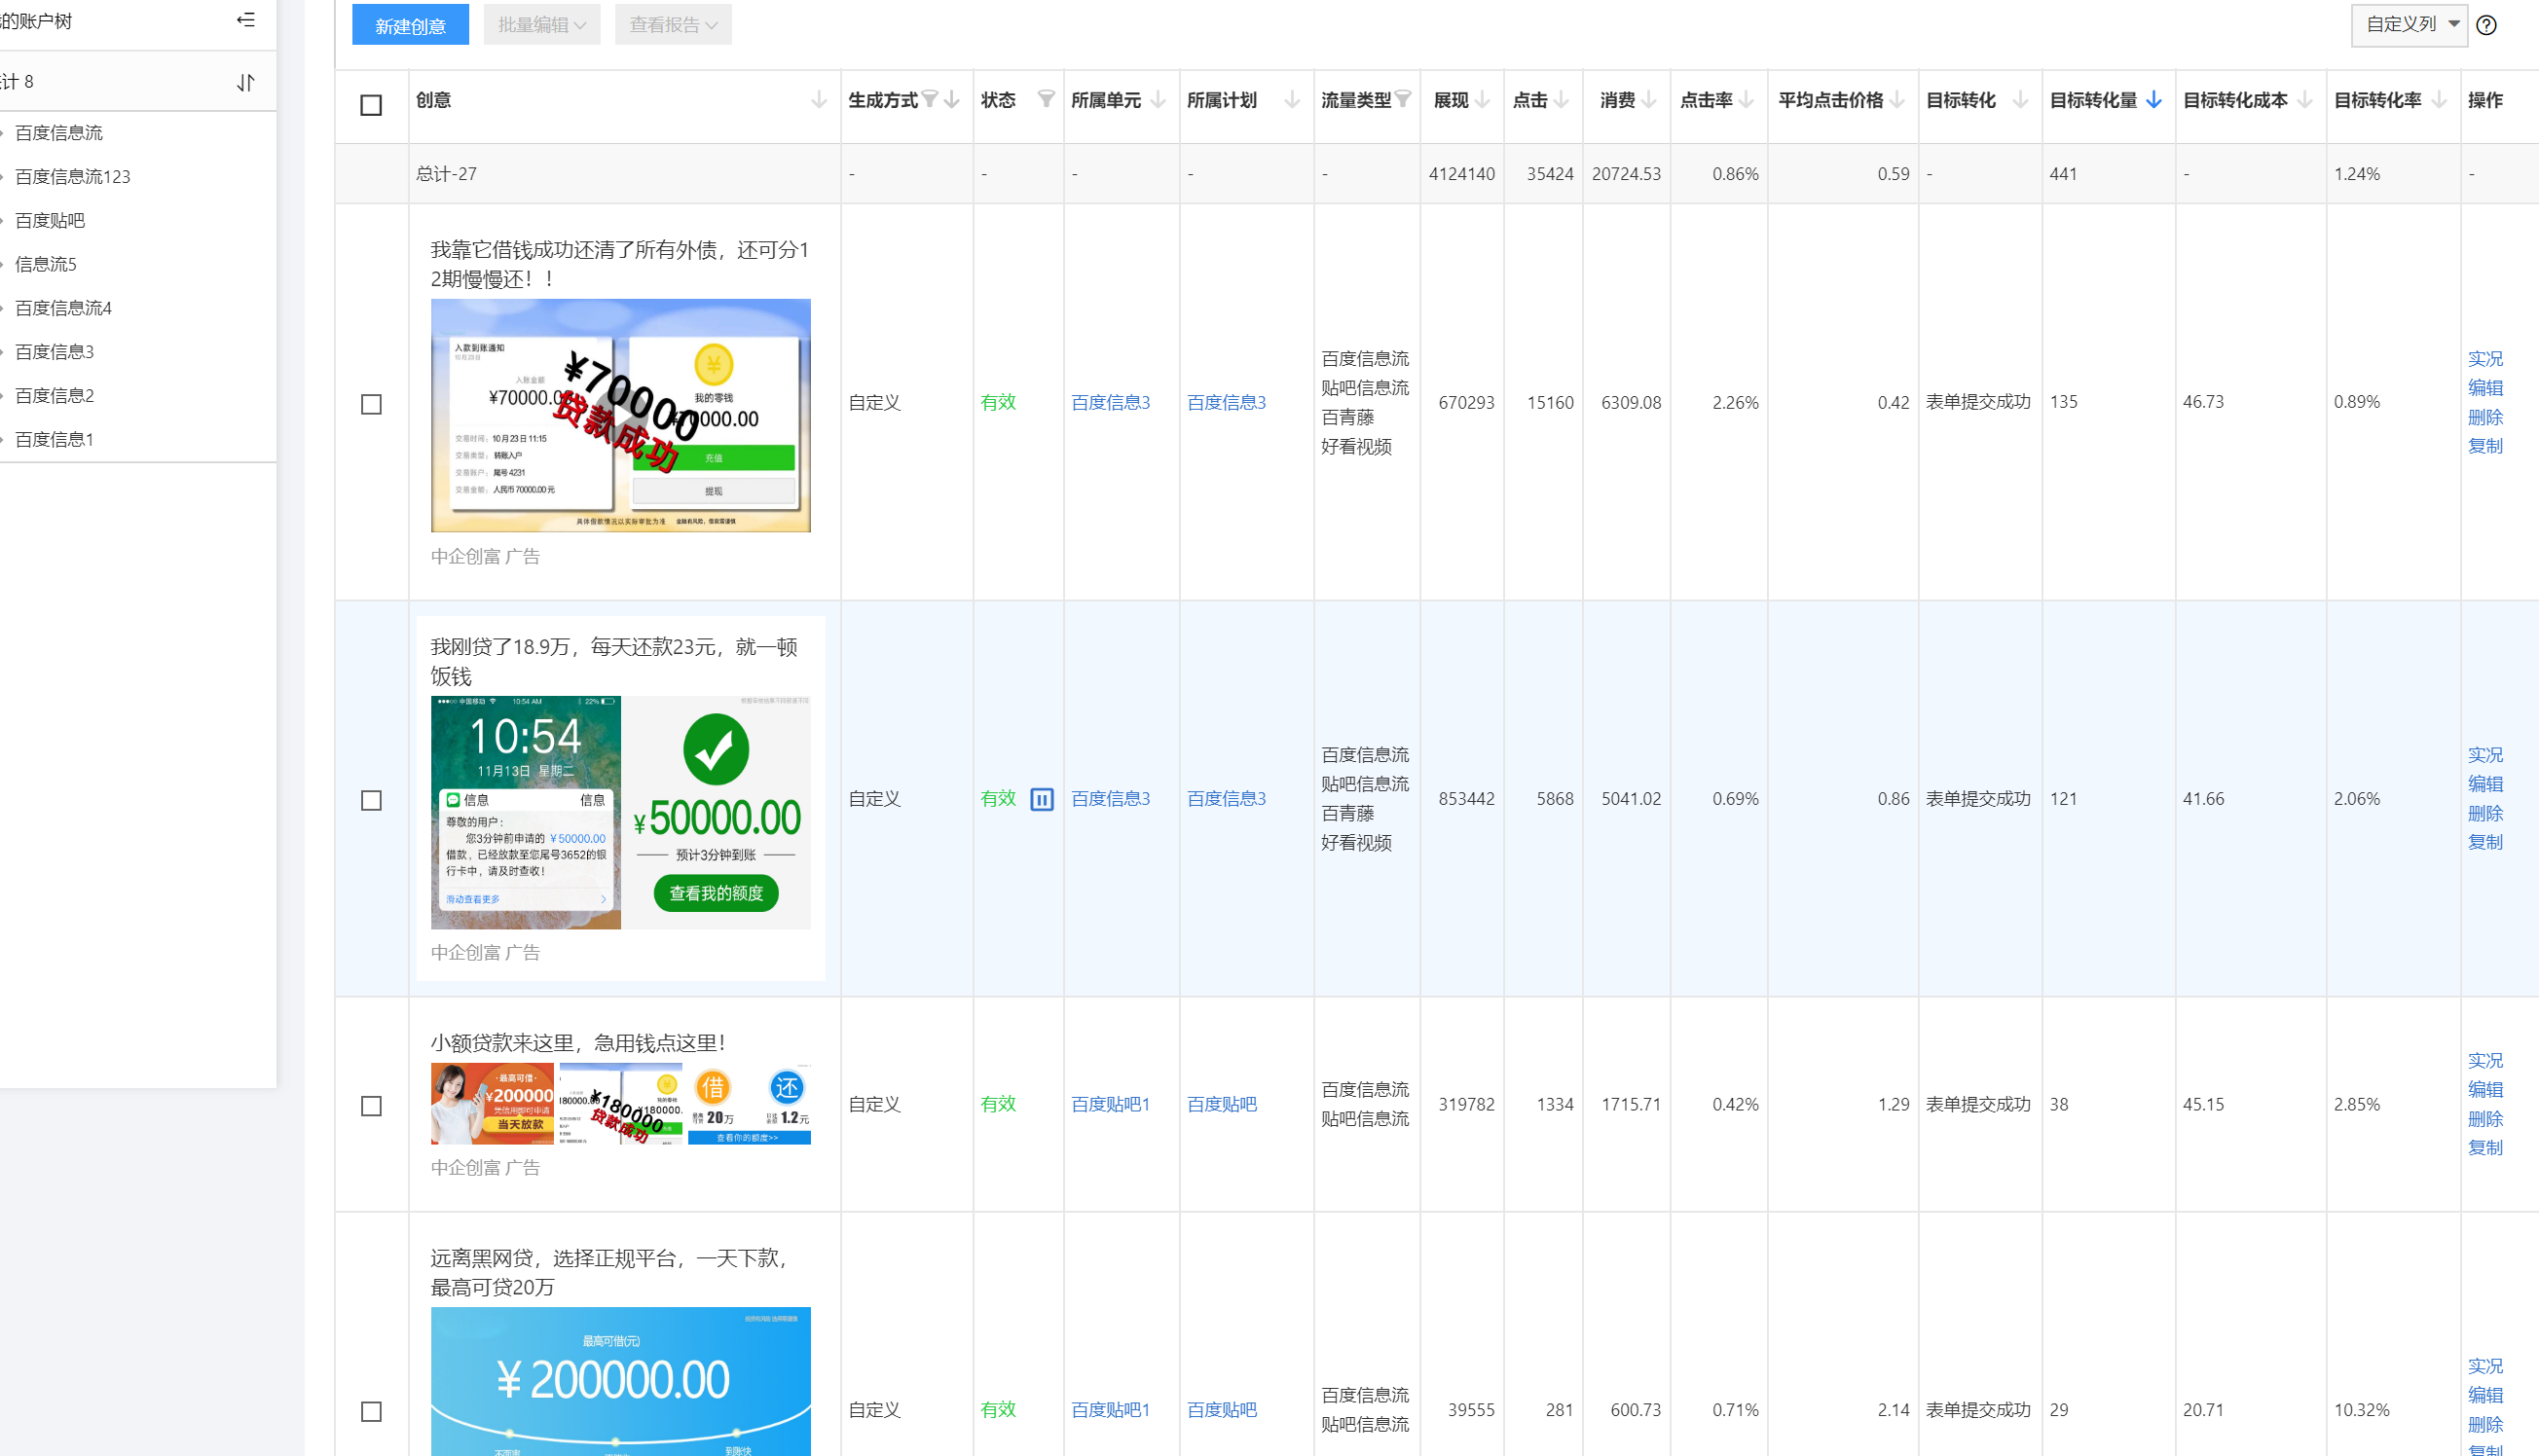2539x1456 pixels.
Task: Click filter icon in 状态 column header
Action: 1046,99
